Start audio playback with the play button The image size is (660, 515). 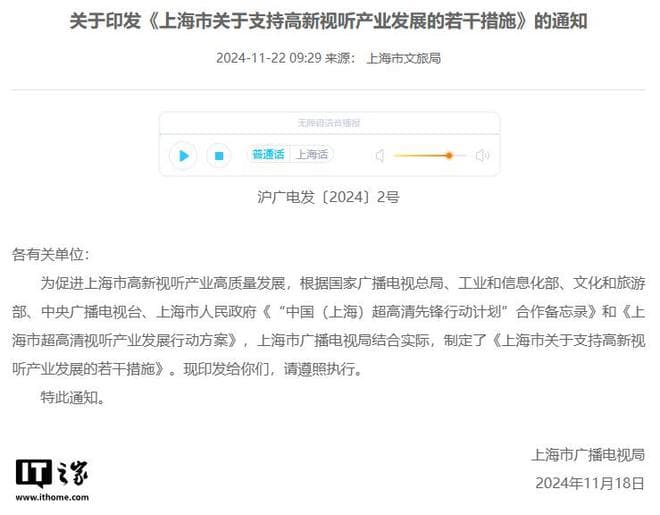(x=183, y=156)
